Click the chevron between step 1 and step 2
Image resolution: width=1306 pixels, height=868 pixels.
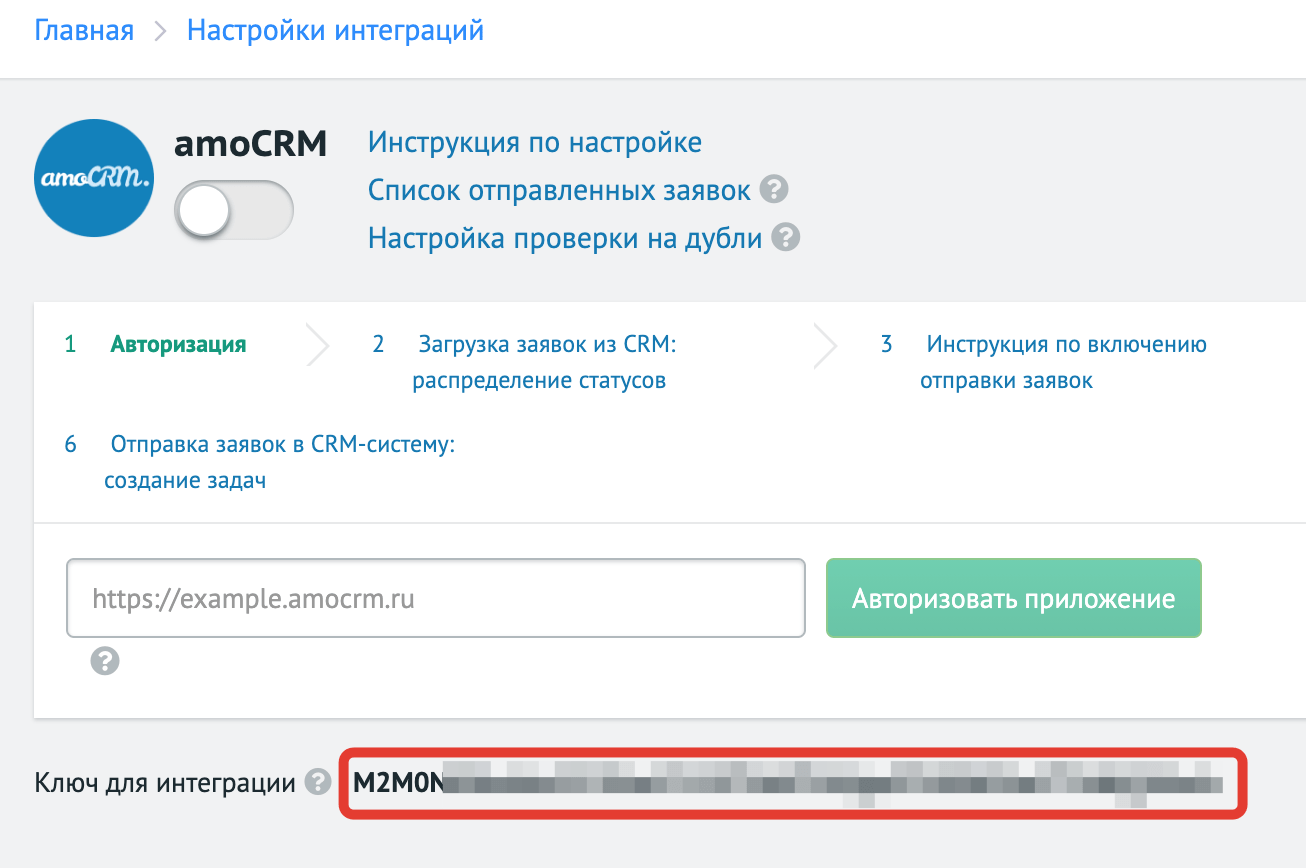point(318,345)
